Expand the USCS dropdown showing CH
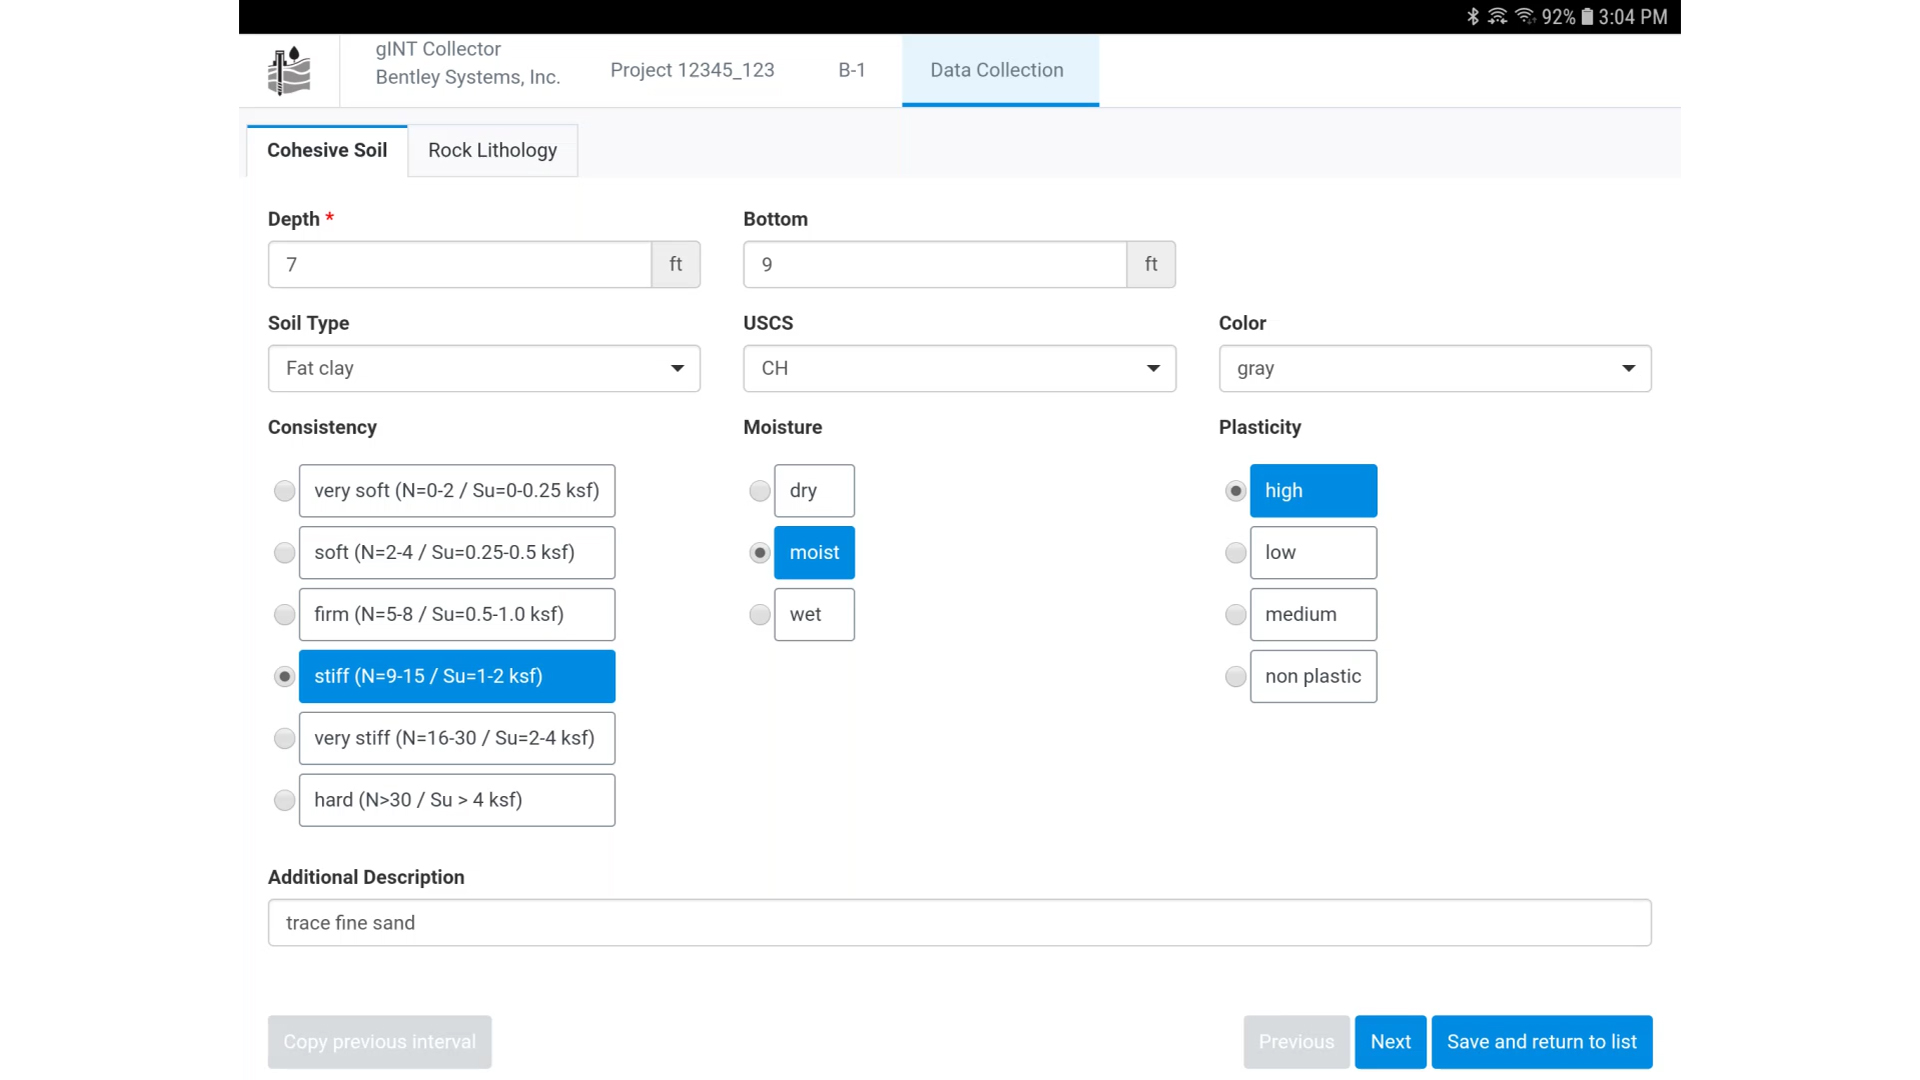 pyautogui.click(x=959, y=368)
